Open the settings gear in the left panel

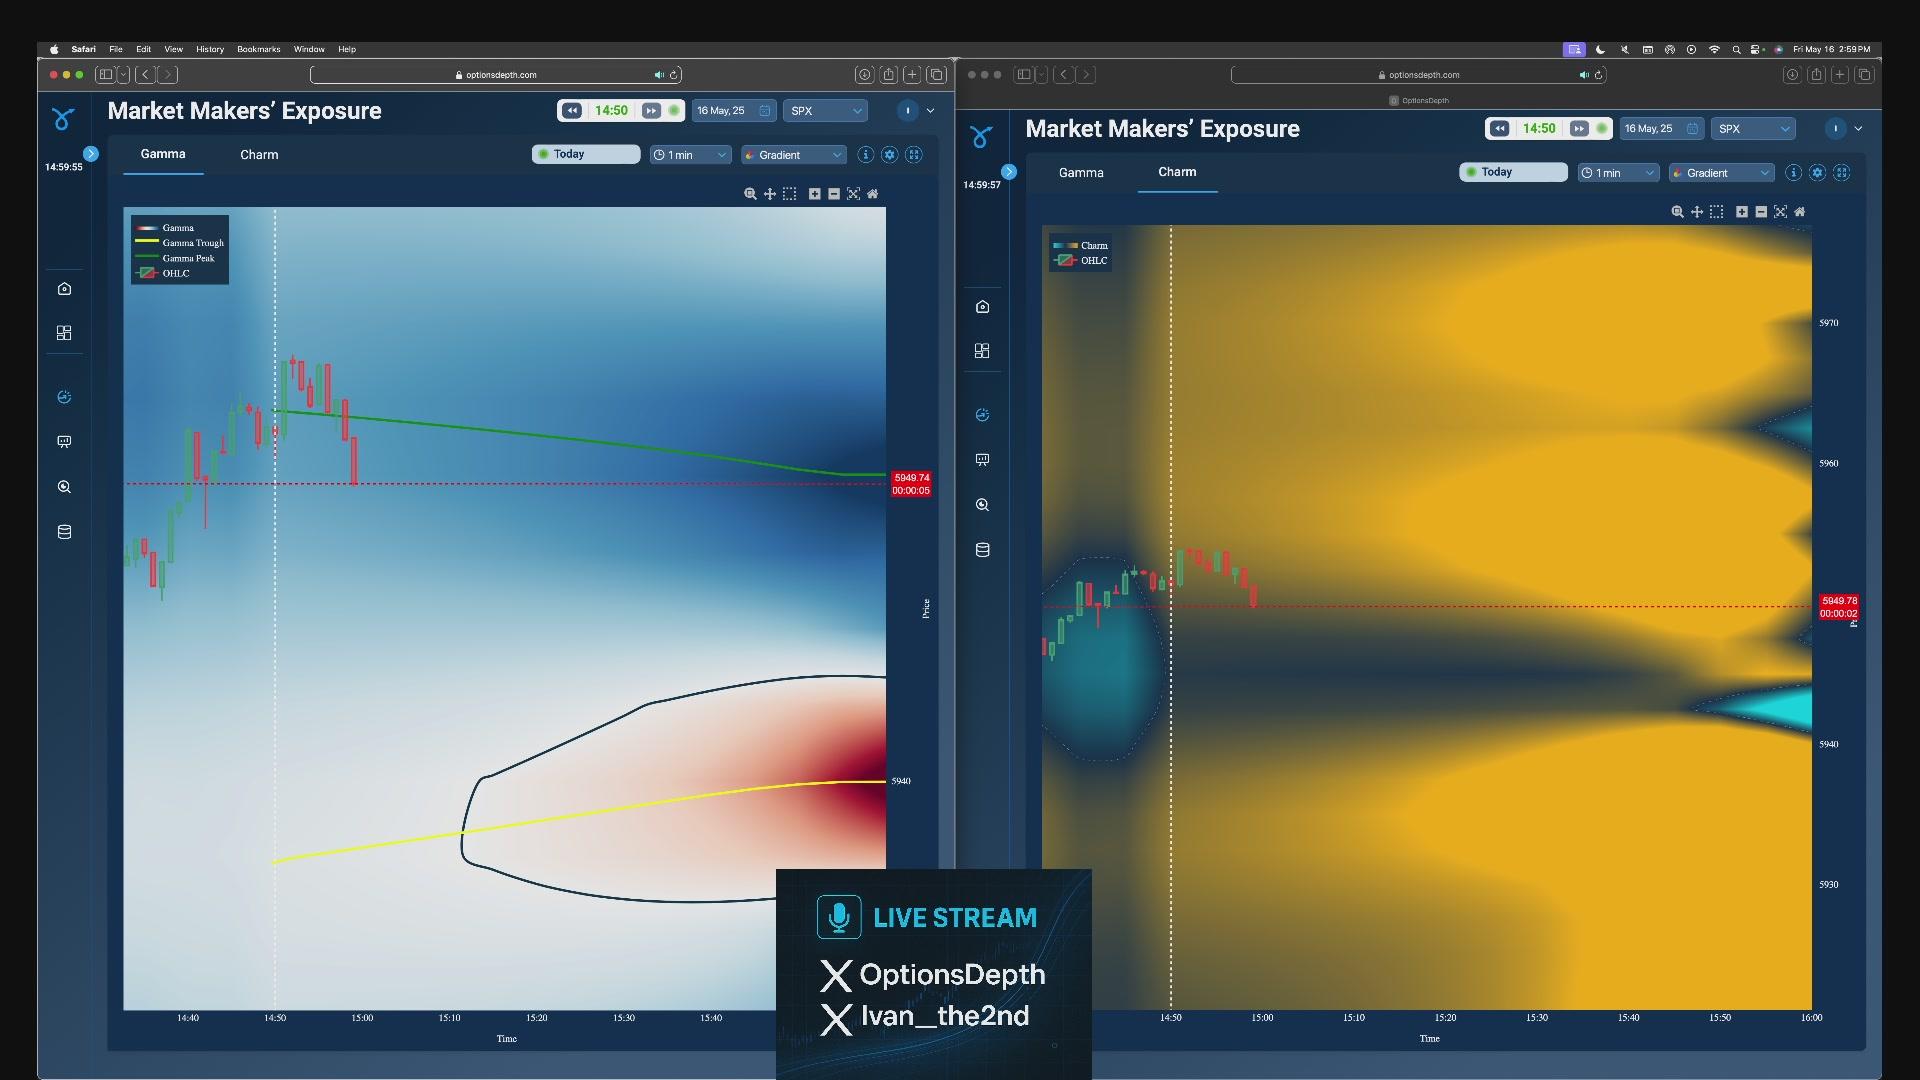[889, 155]
